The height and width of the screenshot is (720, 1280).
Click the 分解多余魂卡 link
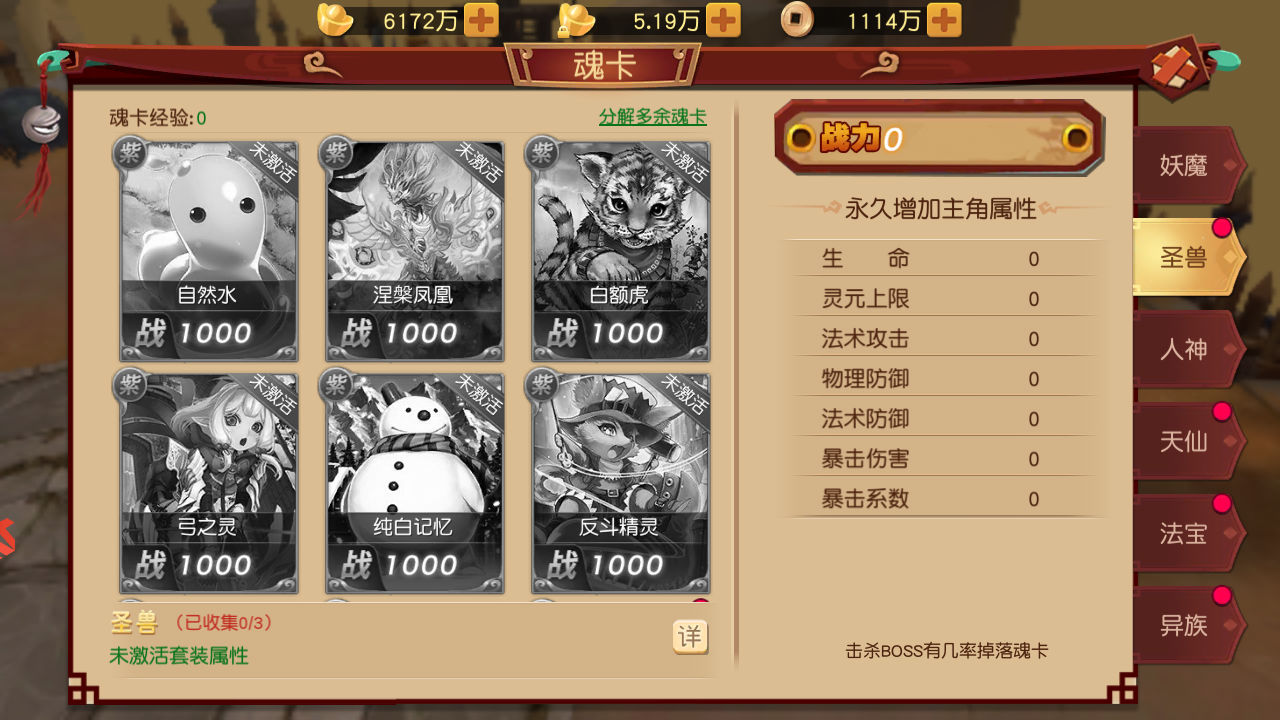click(x=653, y=116)
